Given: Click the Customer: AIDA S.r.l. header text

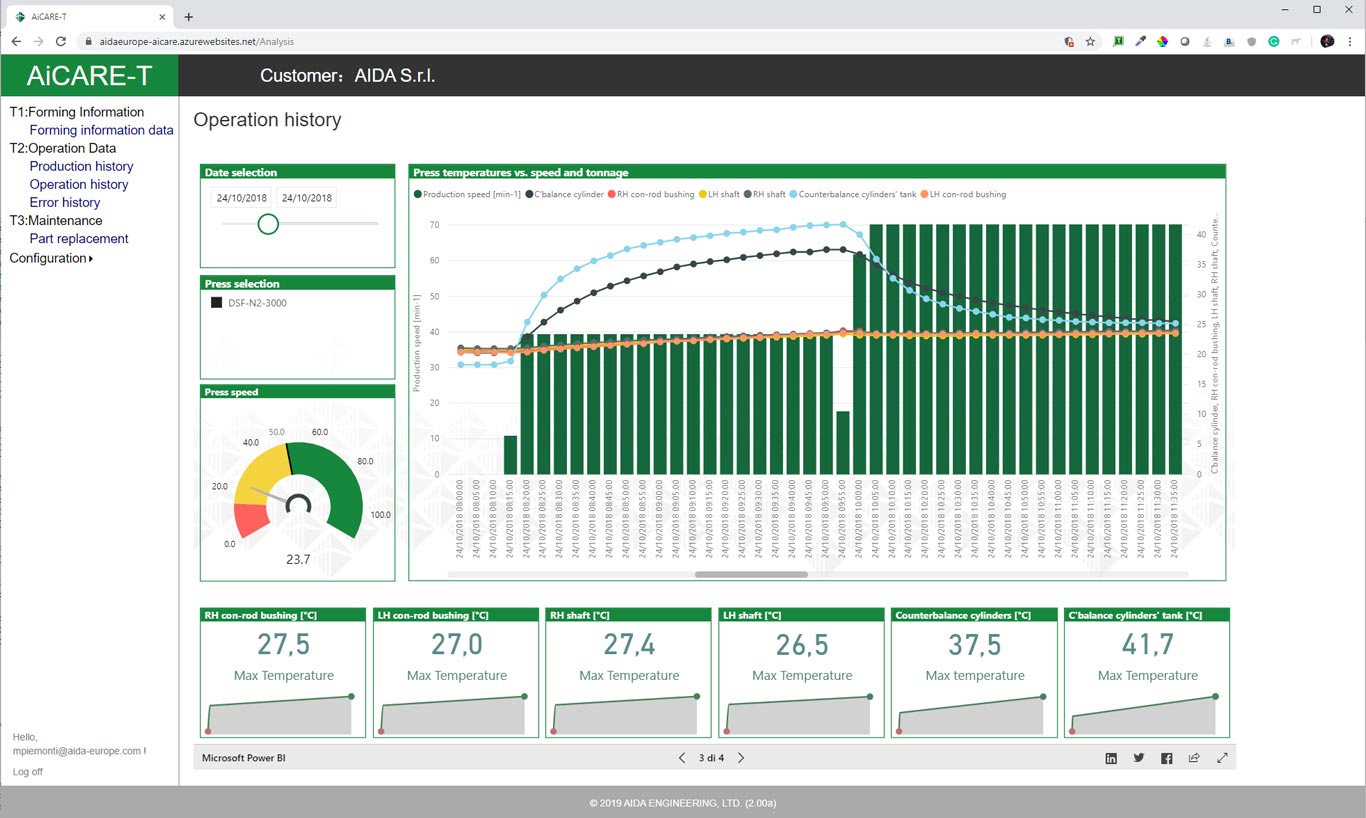Looking at the screenshot, I should 347,76.
